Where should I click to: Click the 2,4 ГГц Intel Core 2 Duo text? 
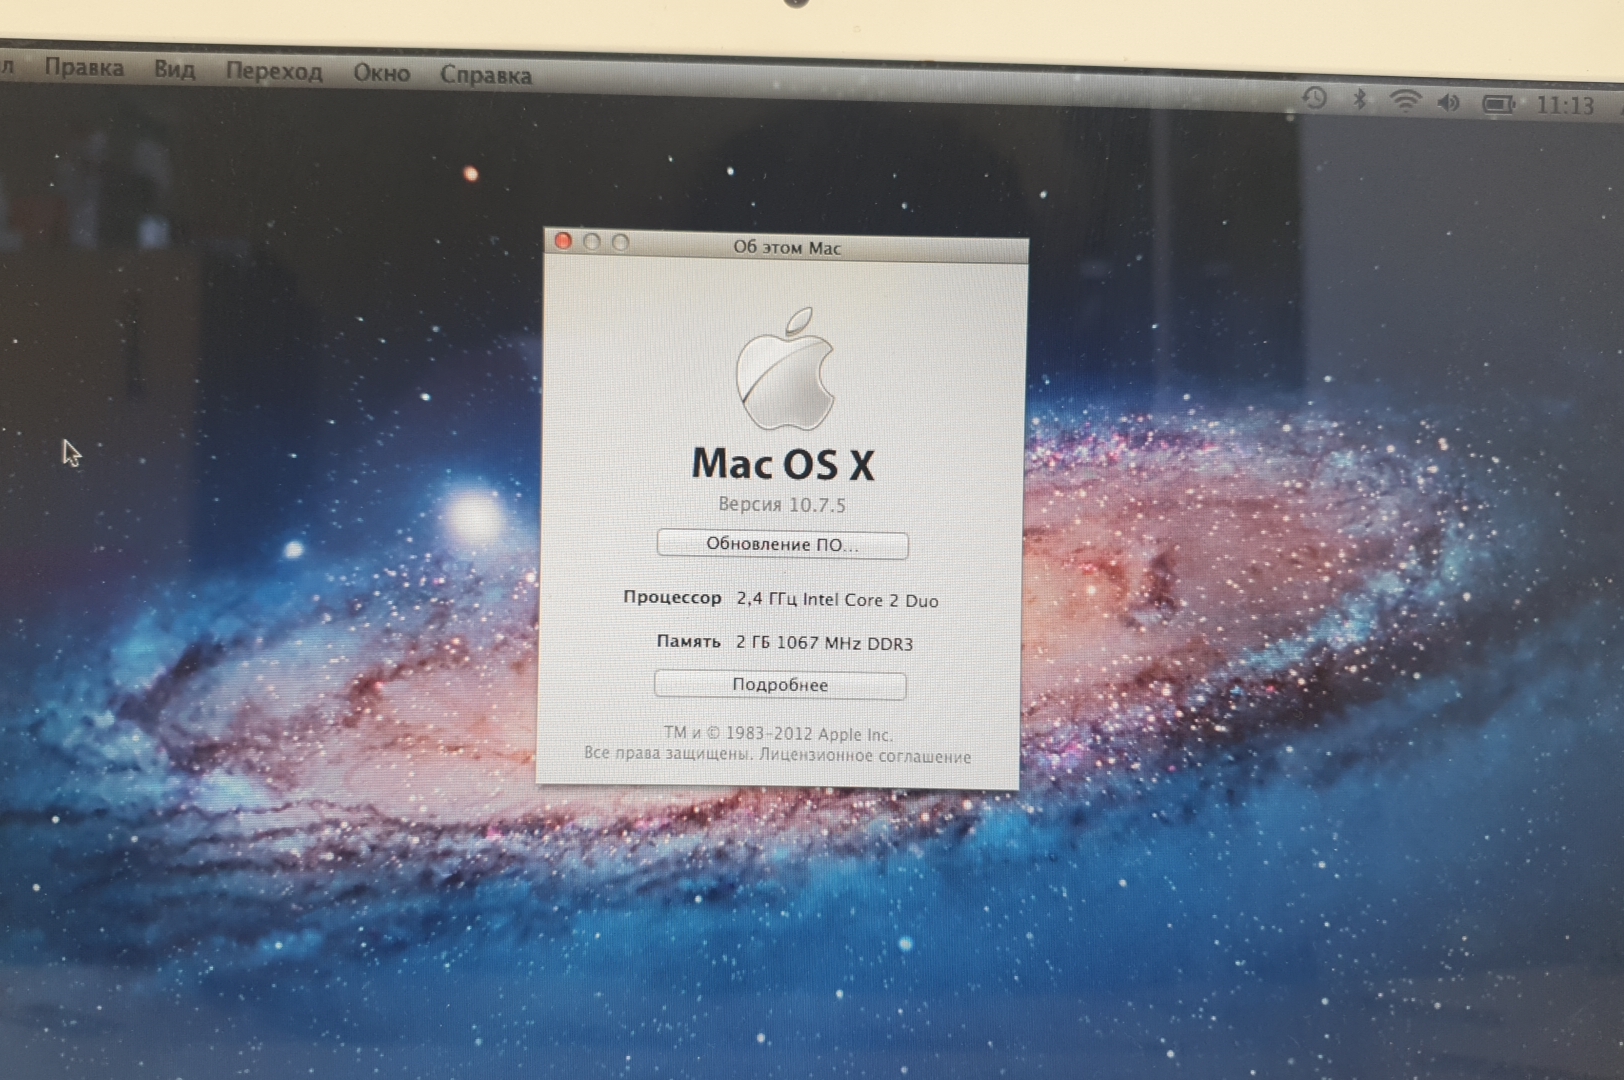[838, 600]
